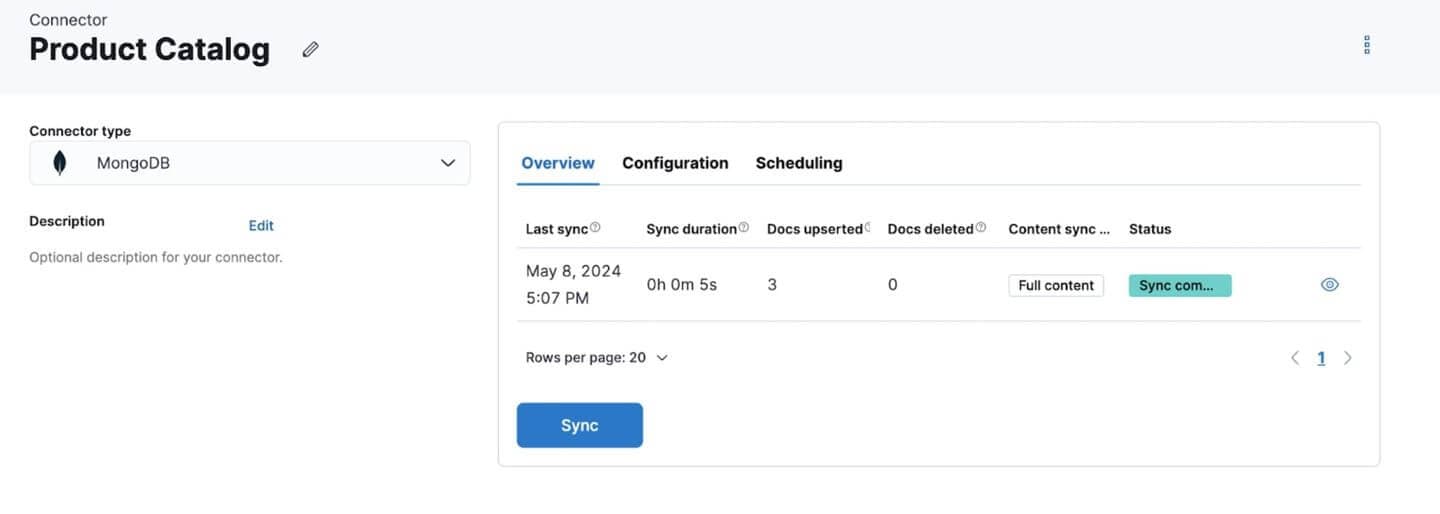Screen dimensions: 1440x514
Task: Go to the previous page arrow
Action: pyautogui.click(x=1295, y=358)
